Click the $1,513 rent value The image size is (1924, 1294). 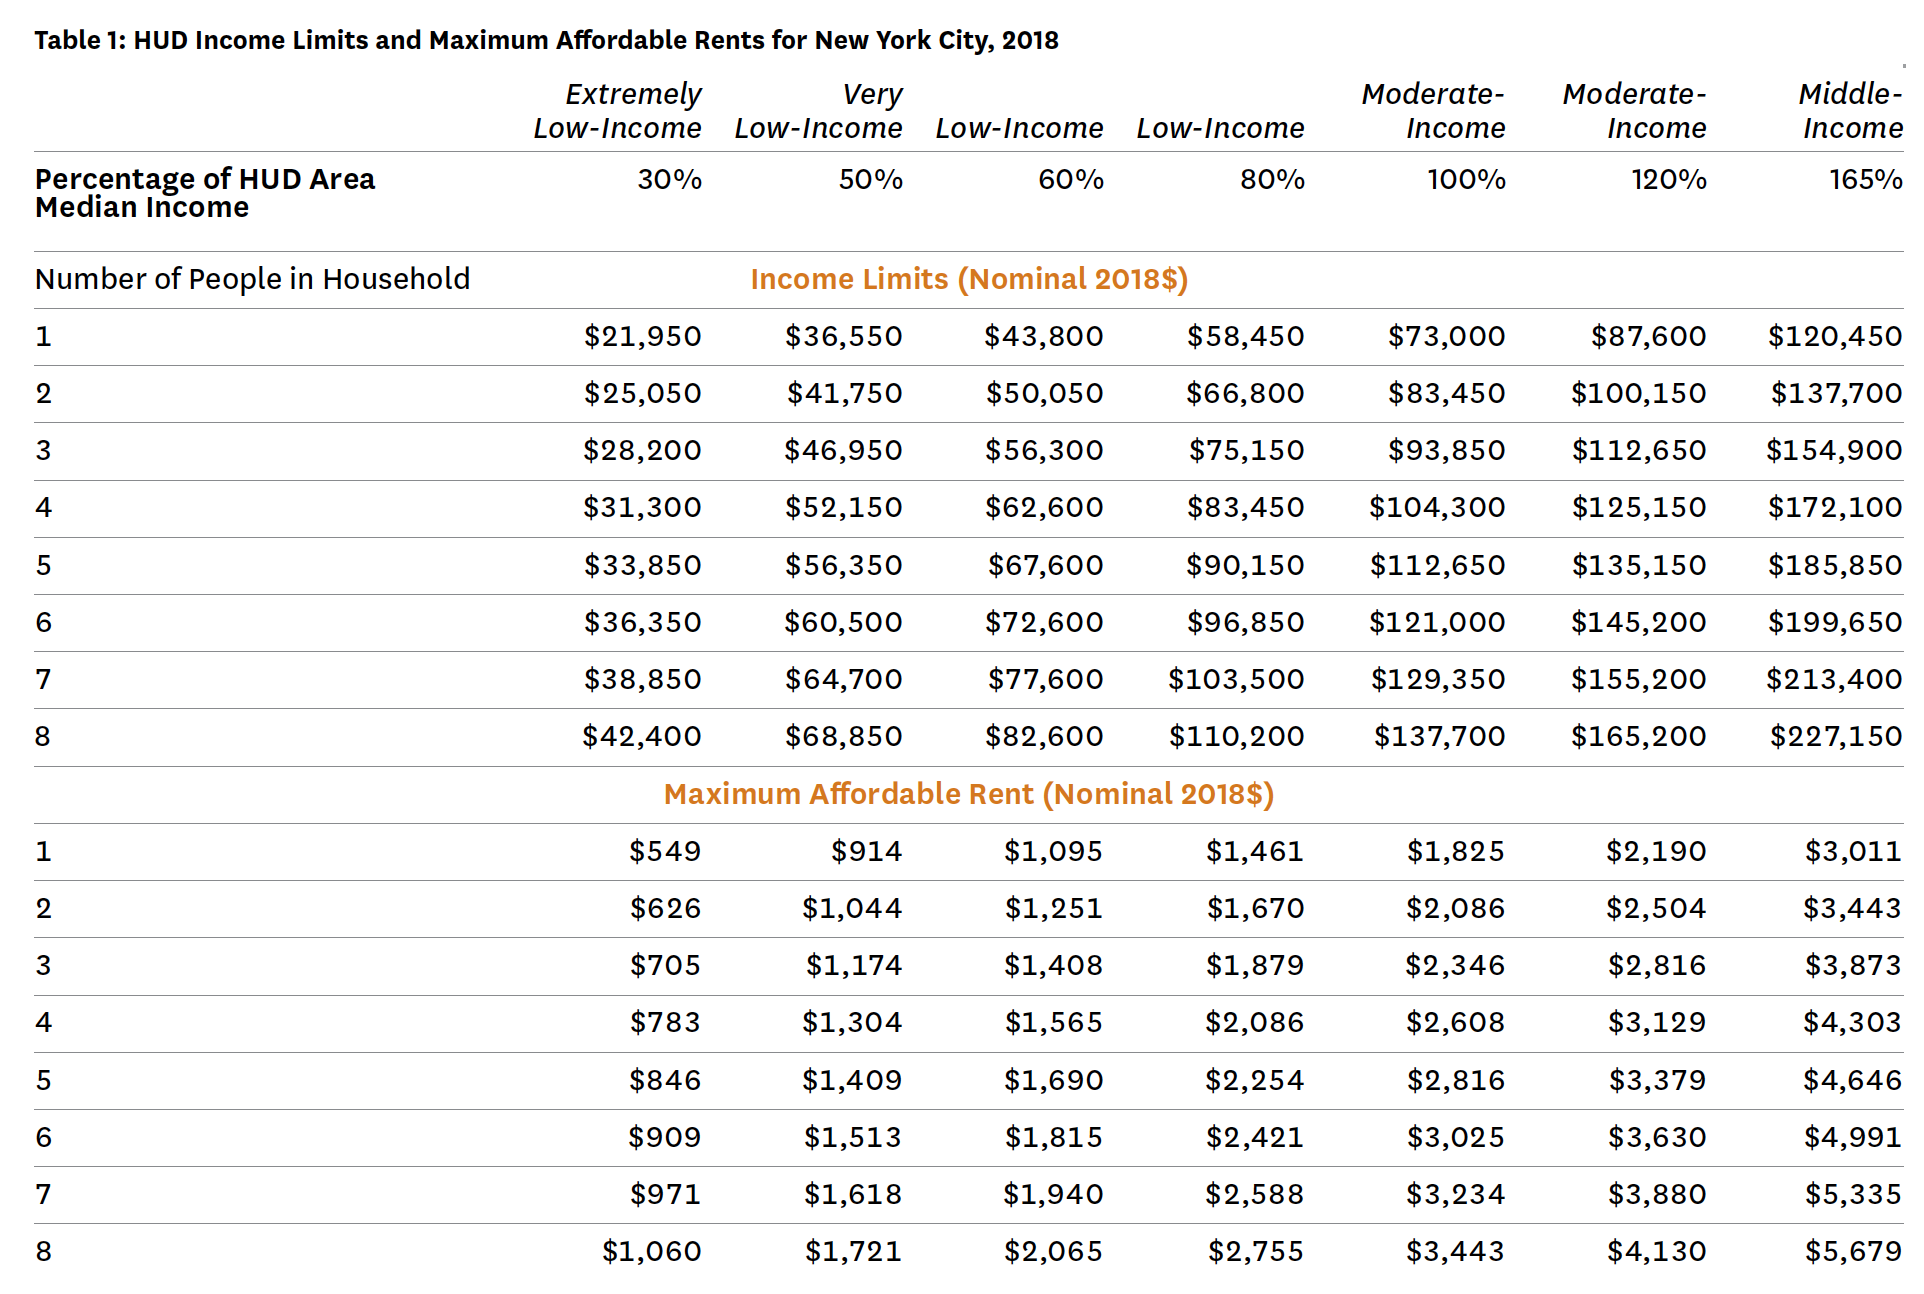coord(852,1138)
